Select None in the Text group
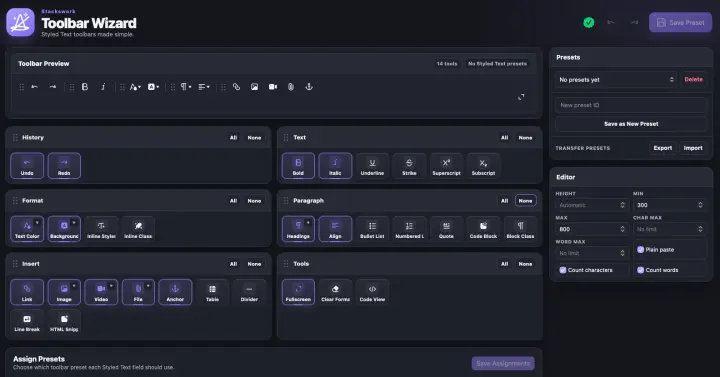720x377 pixels. [525, 138]
